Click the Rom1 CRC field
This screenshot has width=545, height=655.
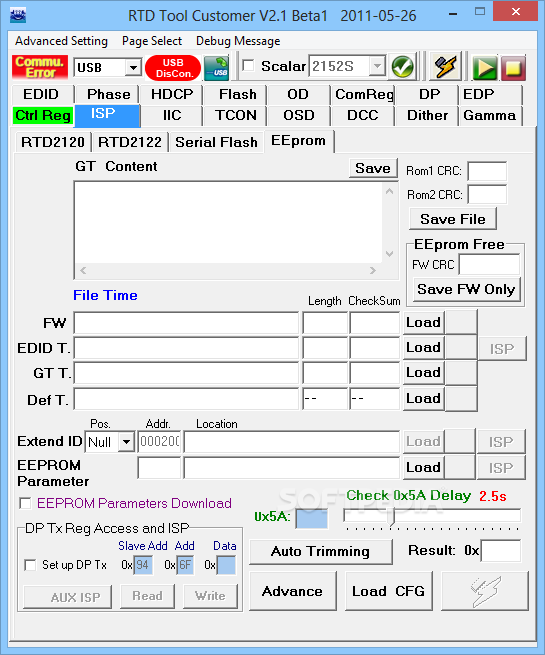click(487, 171)
